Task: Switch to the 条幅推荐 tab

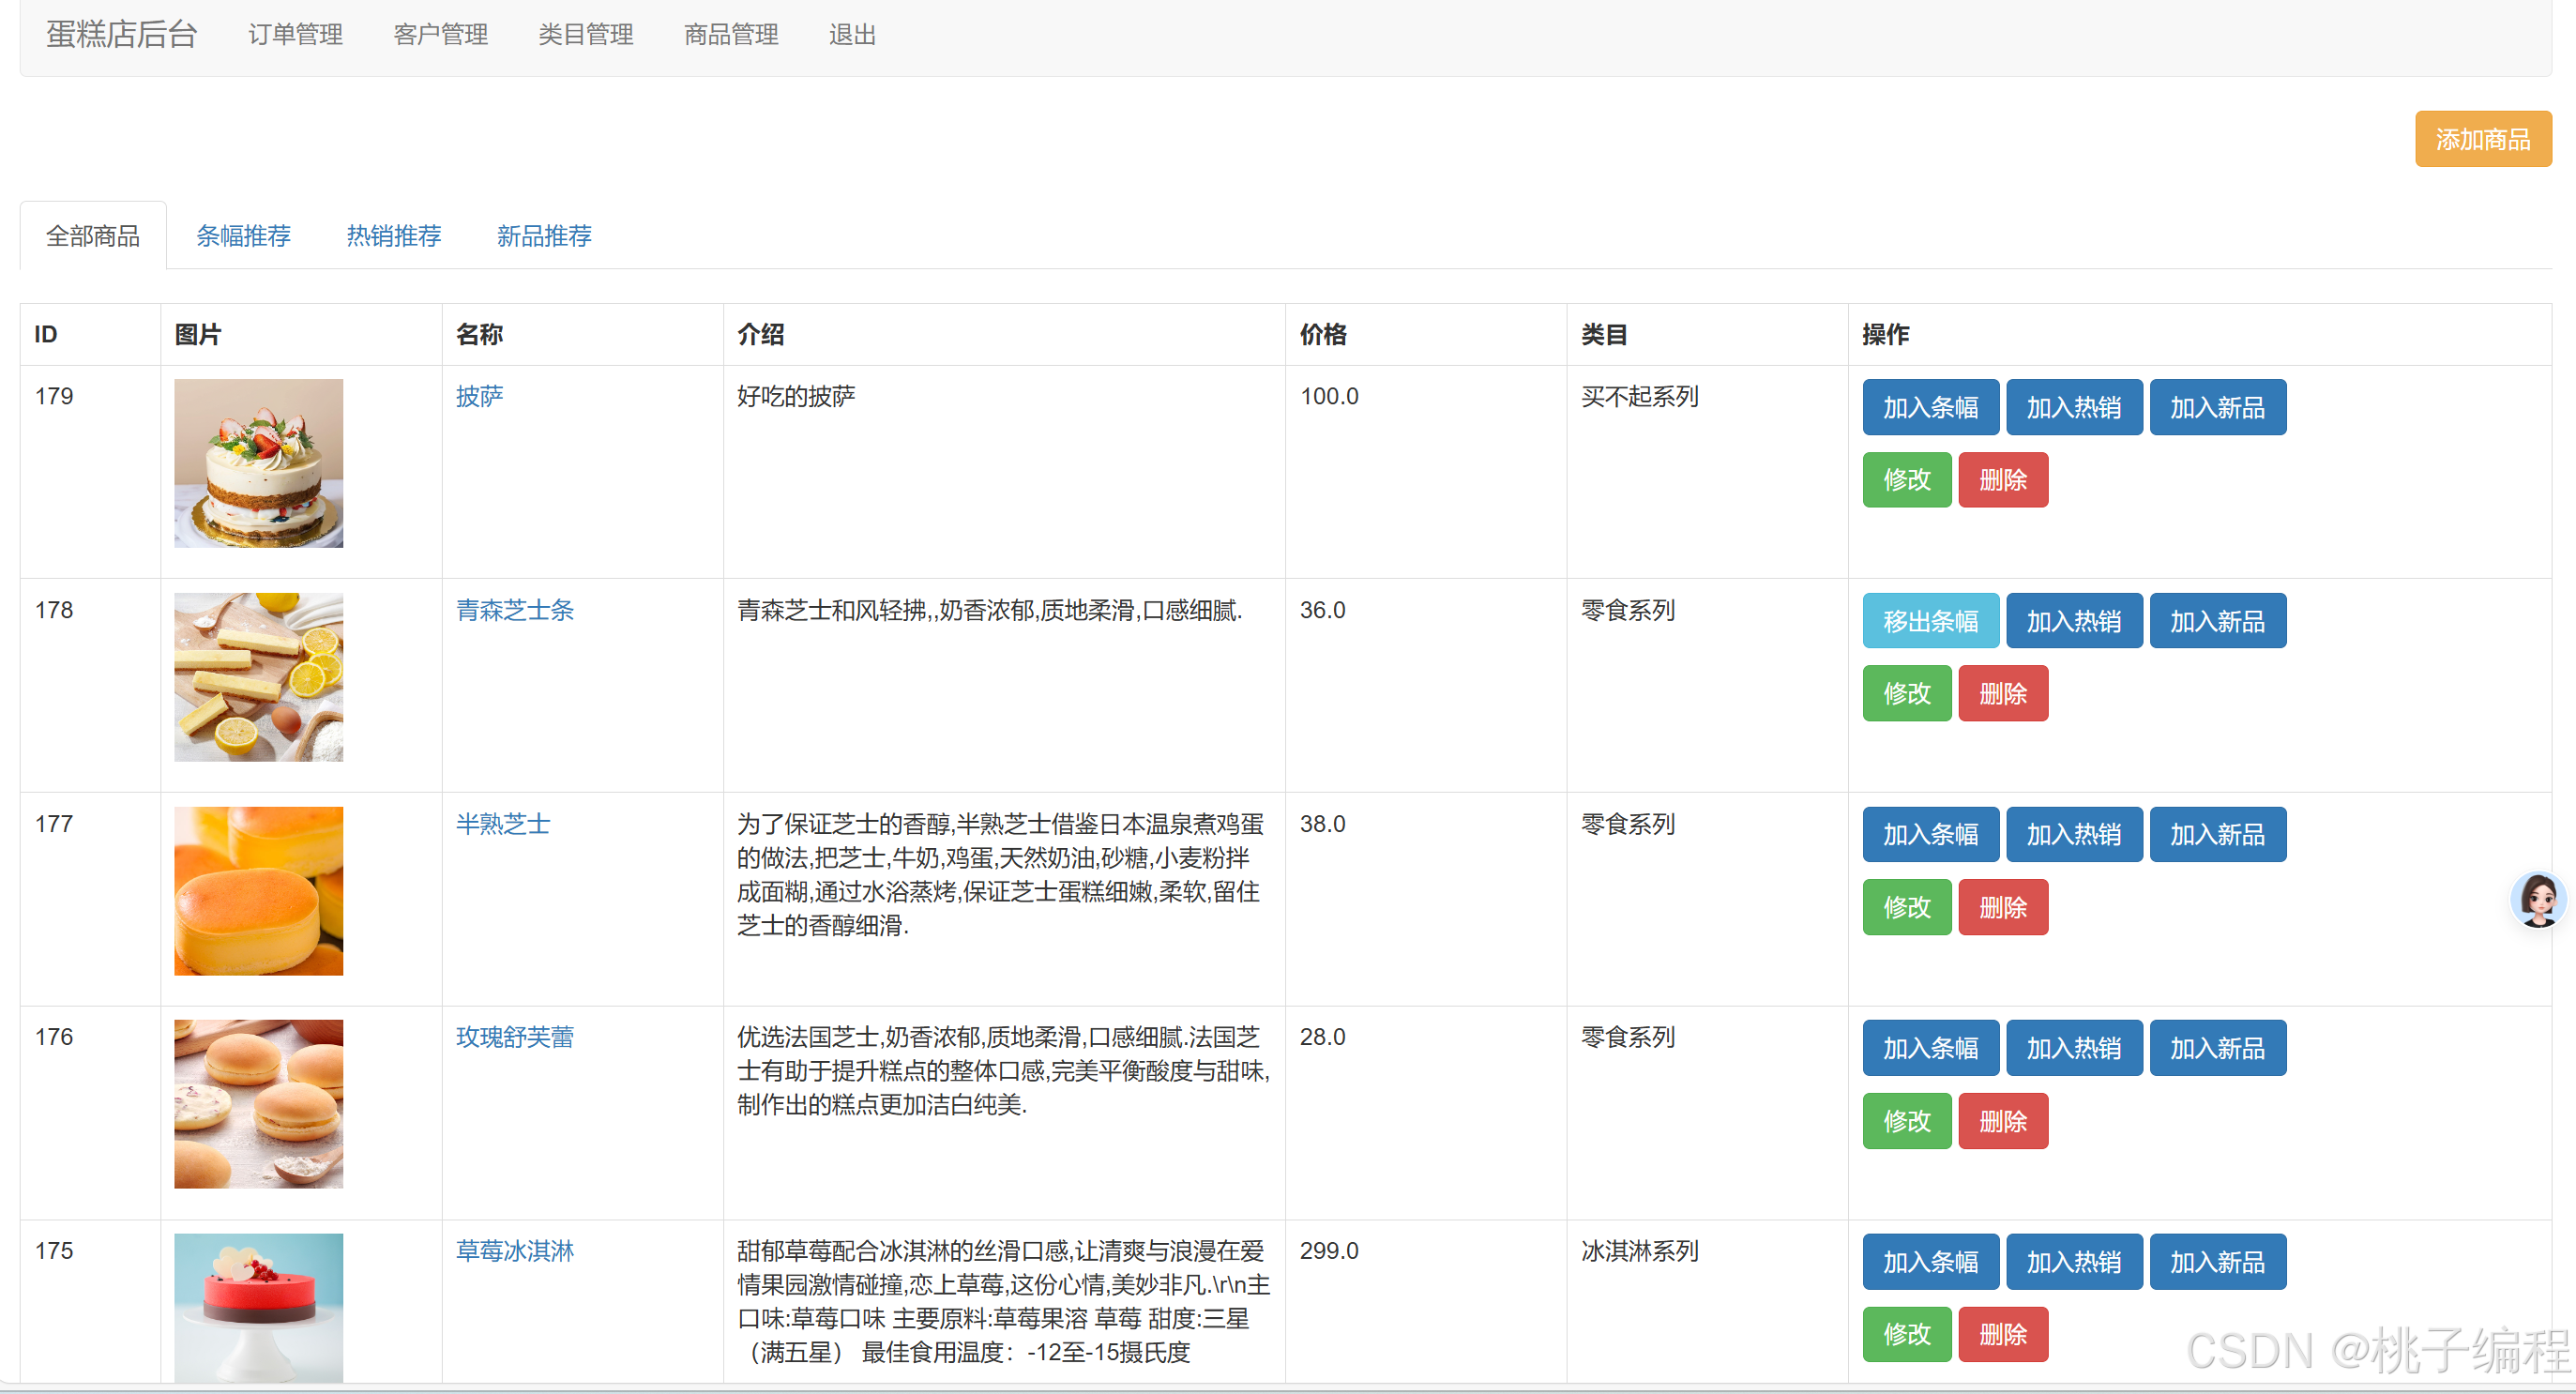Action: tap(243, 236)
